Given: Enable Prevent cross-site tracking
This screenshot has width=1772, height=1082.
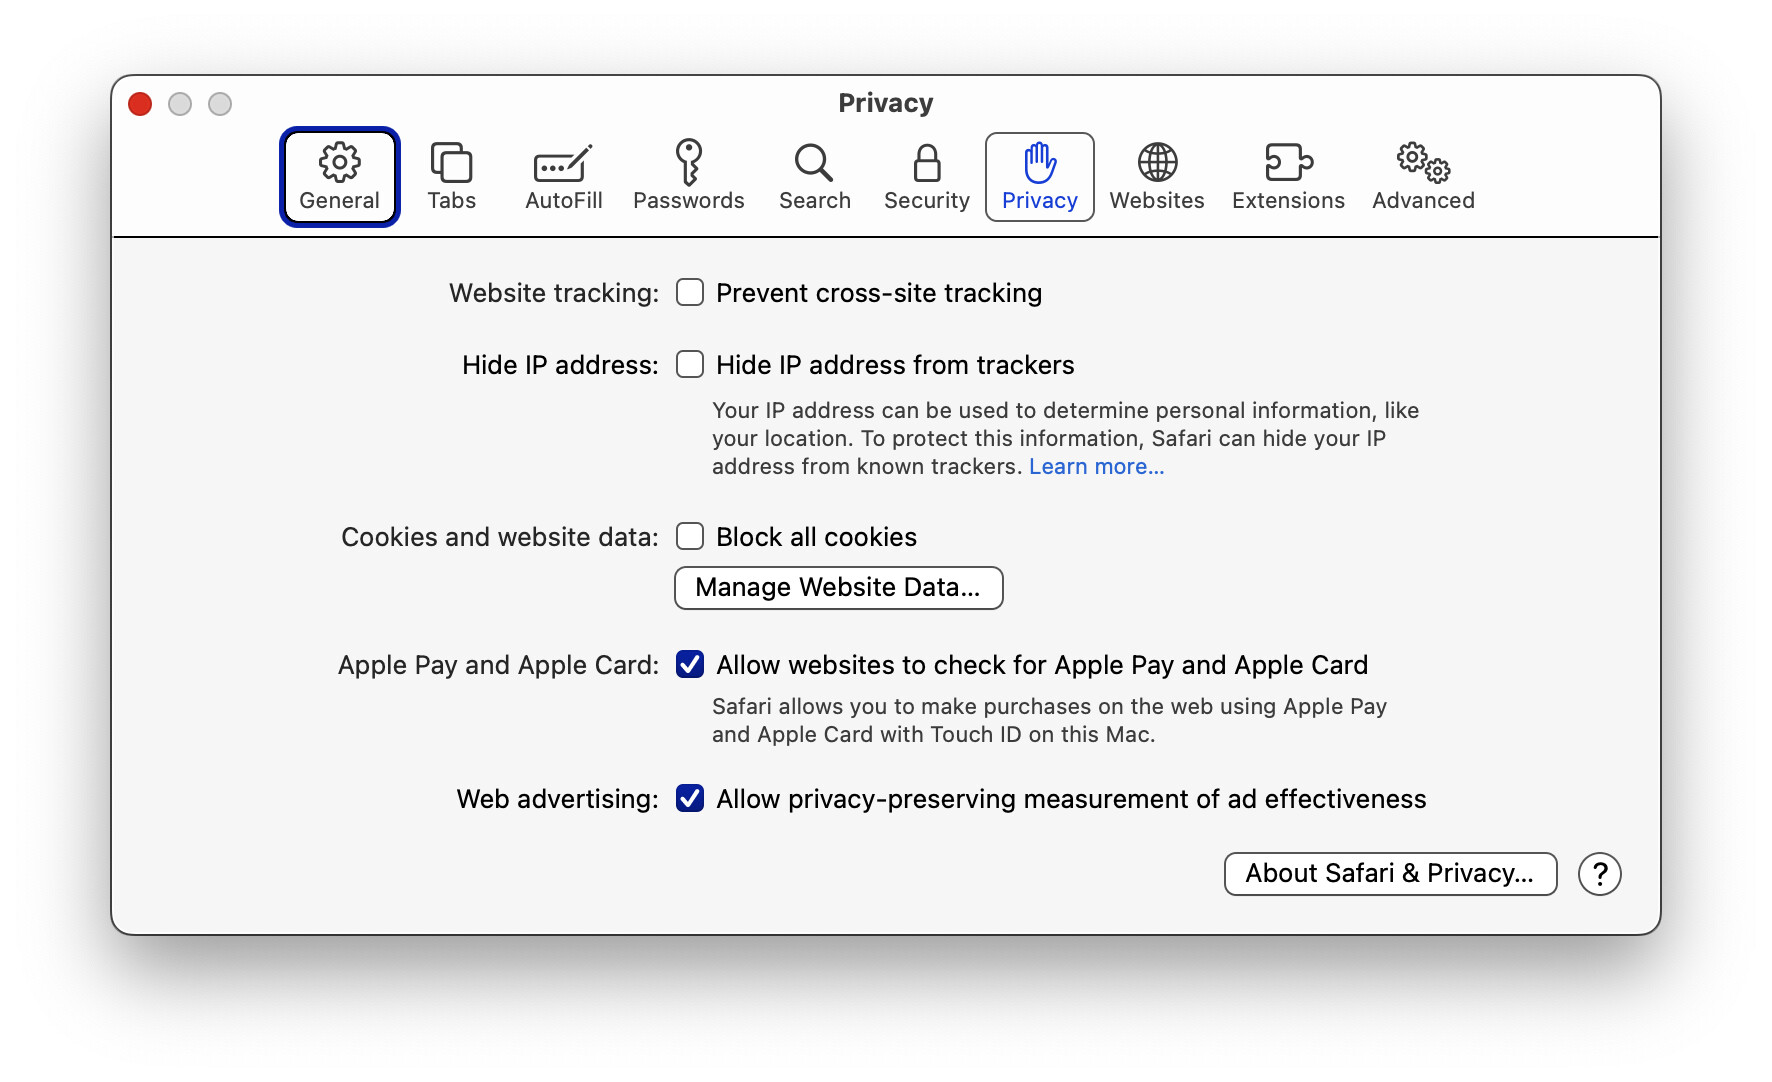Looking at the screenshot, I should click(x=690, y=293).
